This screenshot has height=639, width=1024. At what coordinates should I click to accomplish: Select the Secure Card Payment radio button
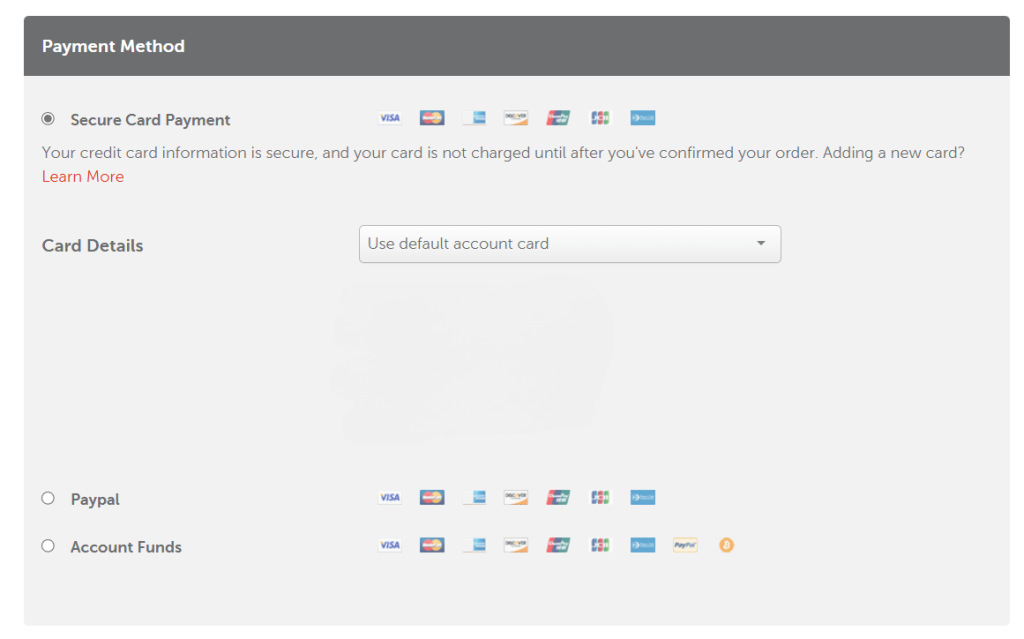pyautogui.click(x=48, y=119)
